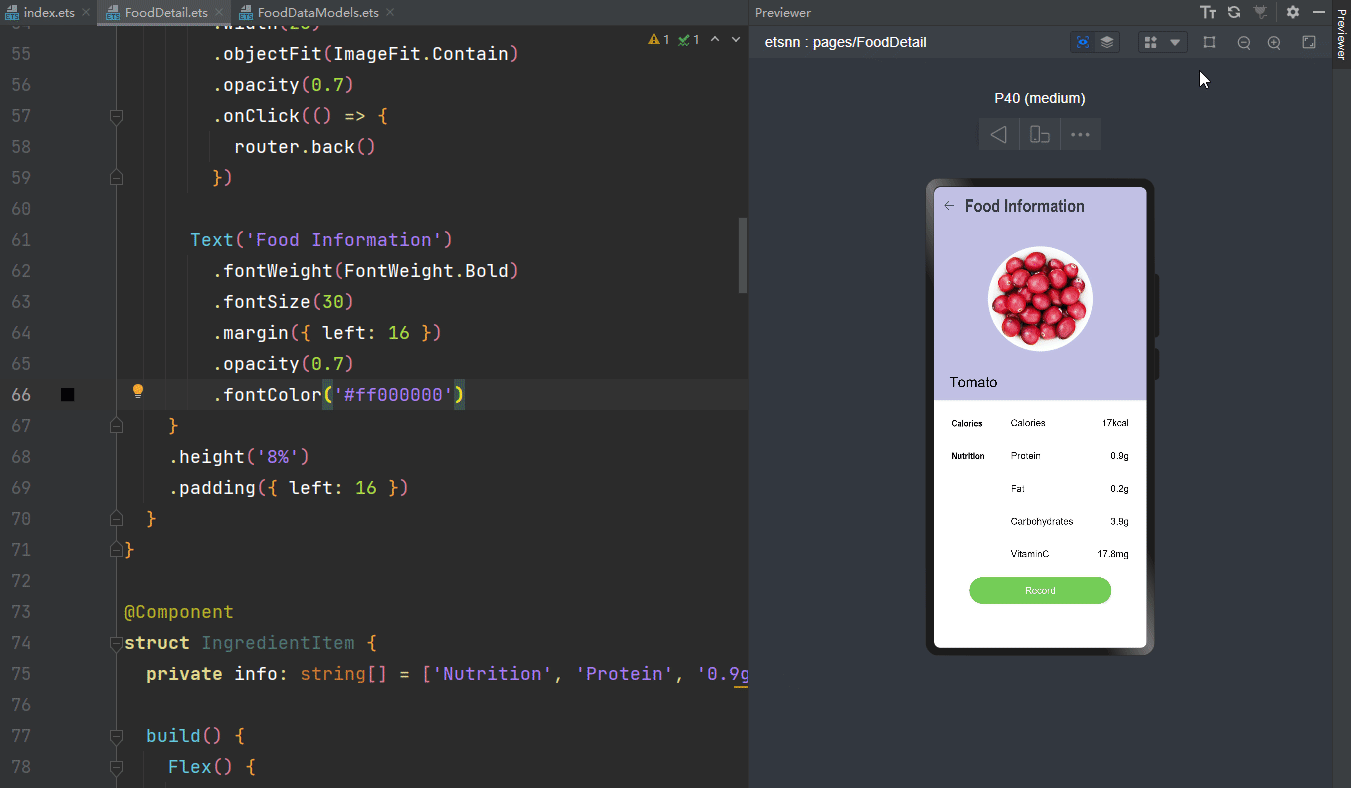Open the three-dots more device options

pos(1080,134)
